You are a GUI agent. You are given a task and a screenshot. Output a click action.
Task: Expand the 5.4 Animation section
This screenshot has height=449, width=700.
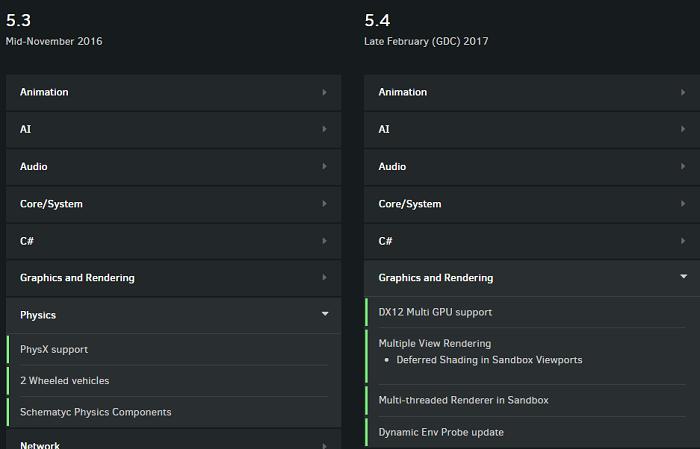tap(532, 92)
